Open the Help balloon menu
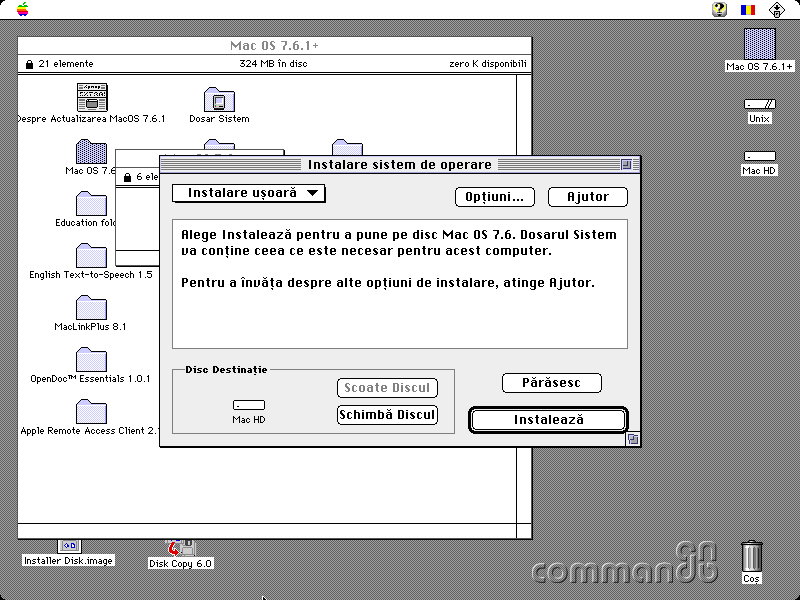This screenshot has width=800, height=600. point(719,9)
